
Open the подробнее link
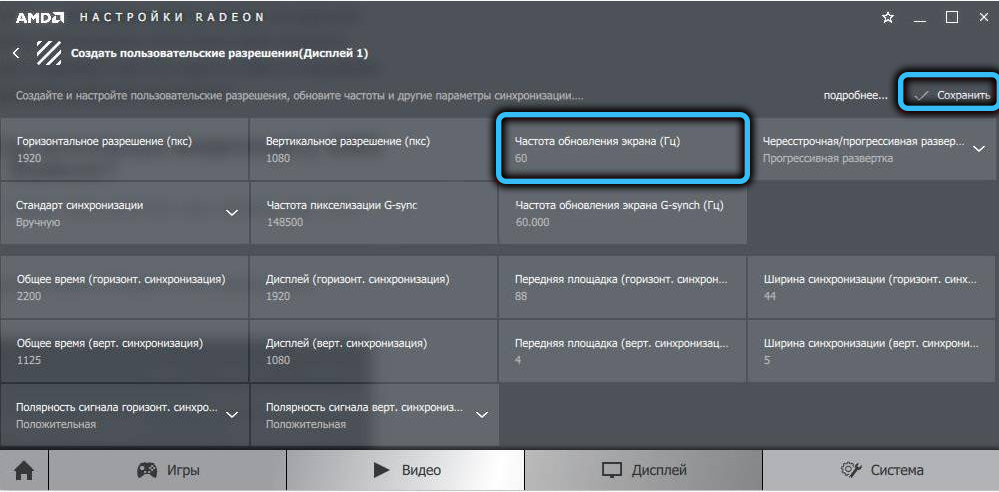[x=855, y=95]
